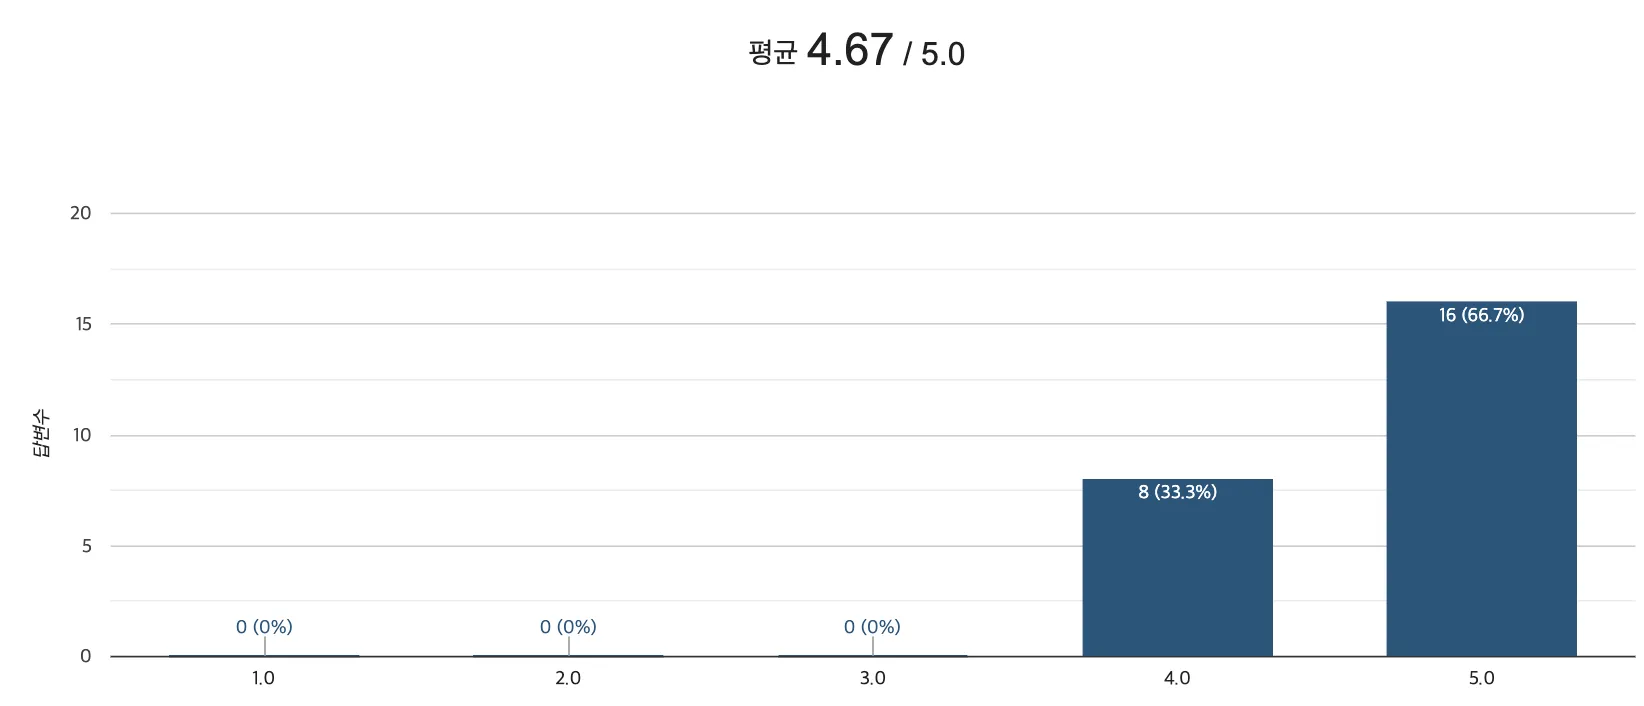Click the 3.0 x-axis label

coord(872,678)
